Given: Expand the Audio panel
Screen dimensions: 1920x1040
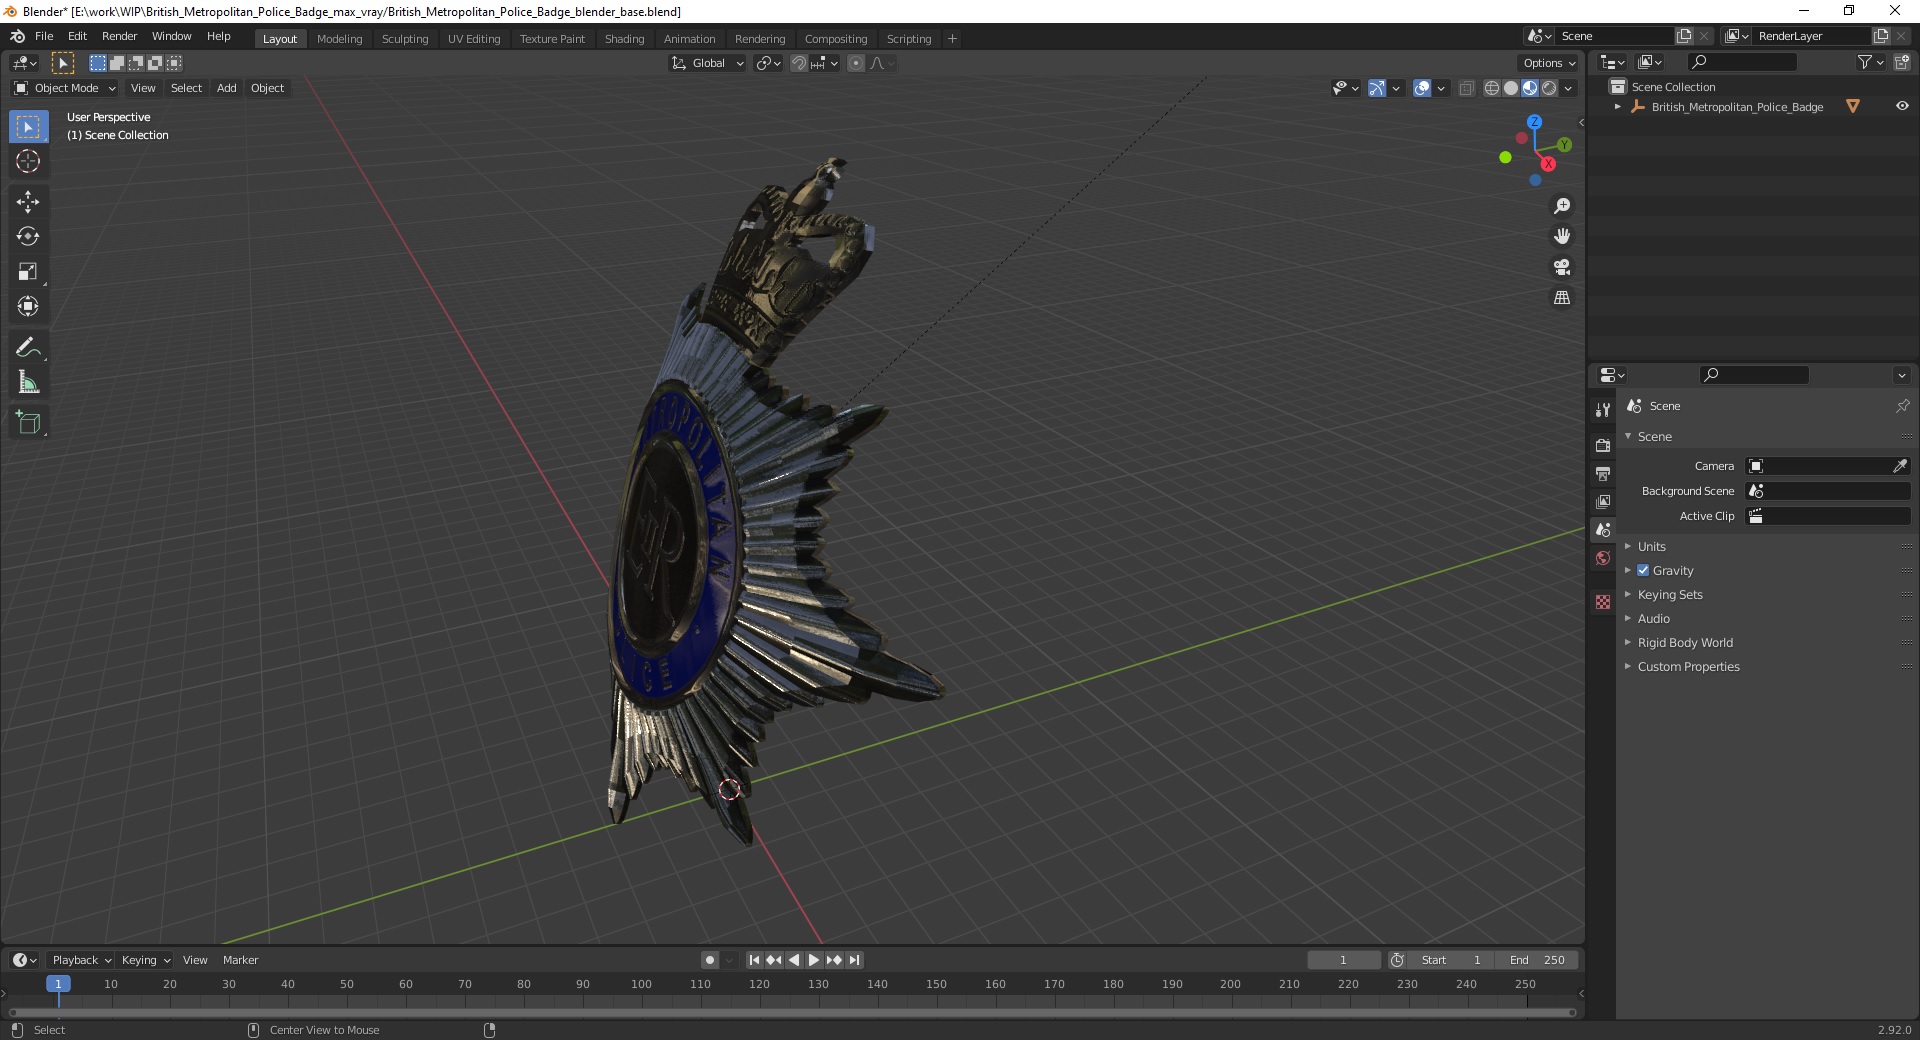Looking at the screenshot, I should (1653, 618).
